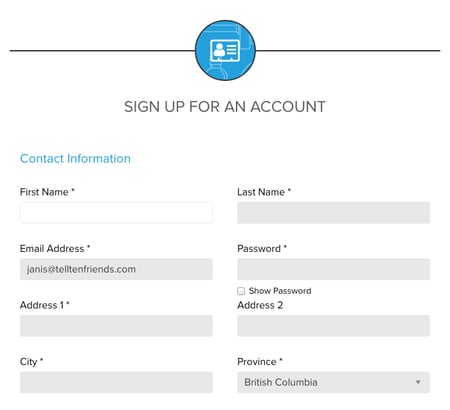
Task: Focus the First Name input field
Action: point(116,213)
